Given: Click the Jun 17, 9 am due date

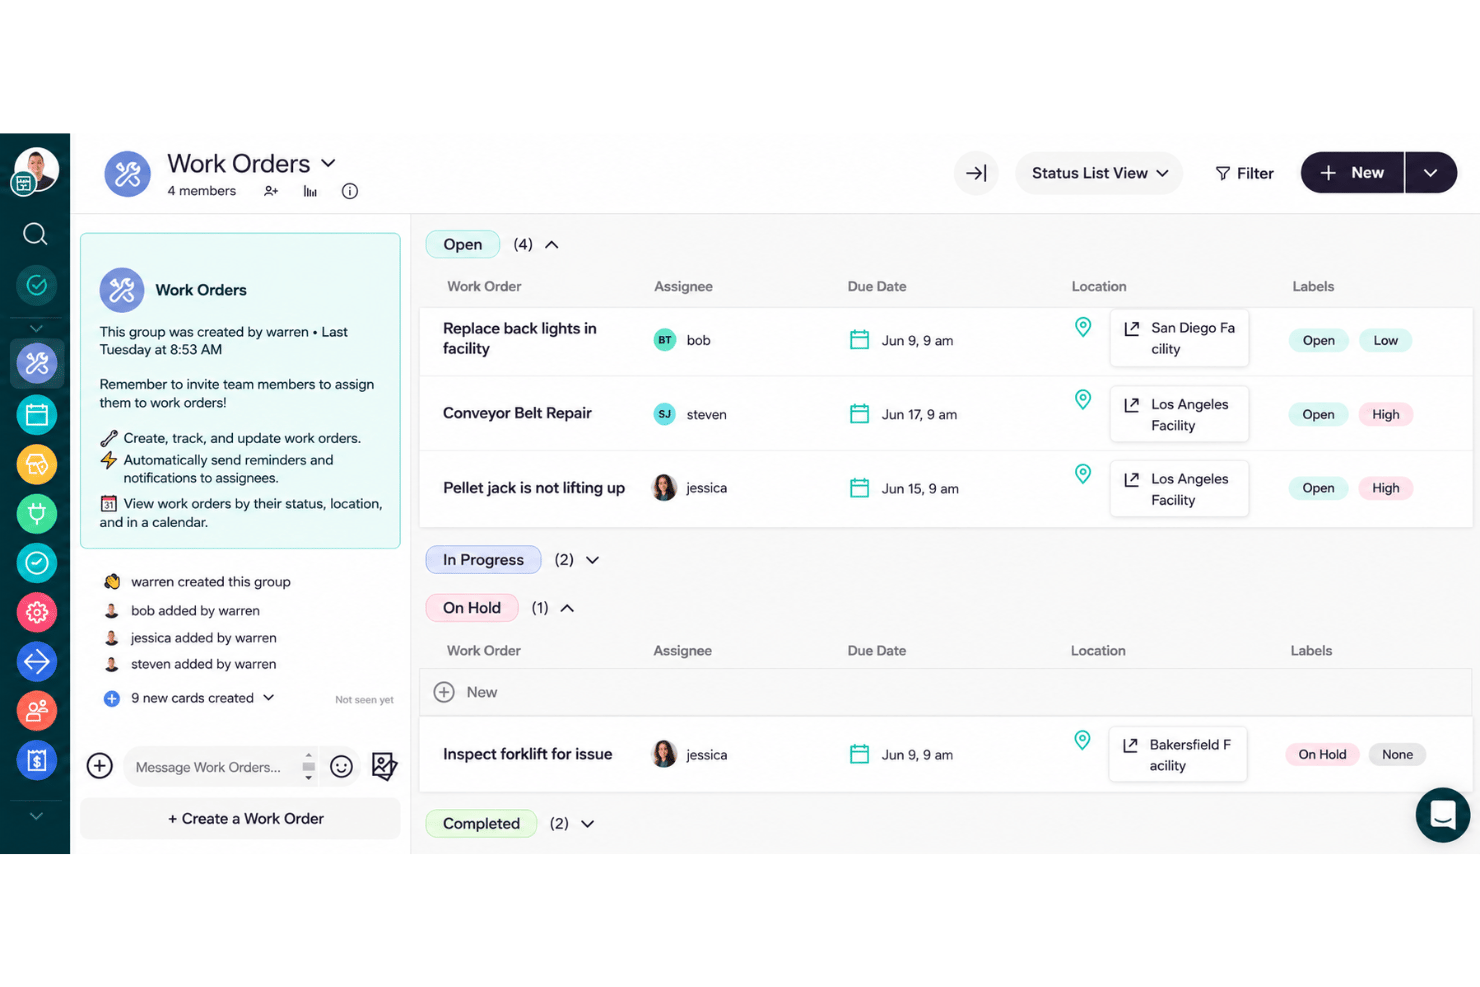Looking at the screenshot, I should (x=919, y=414).
